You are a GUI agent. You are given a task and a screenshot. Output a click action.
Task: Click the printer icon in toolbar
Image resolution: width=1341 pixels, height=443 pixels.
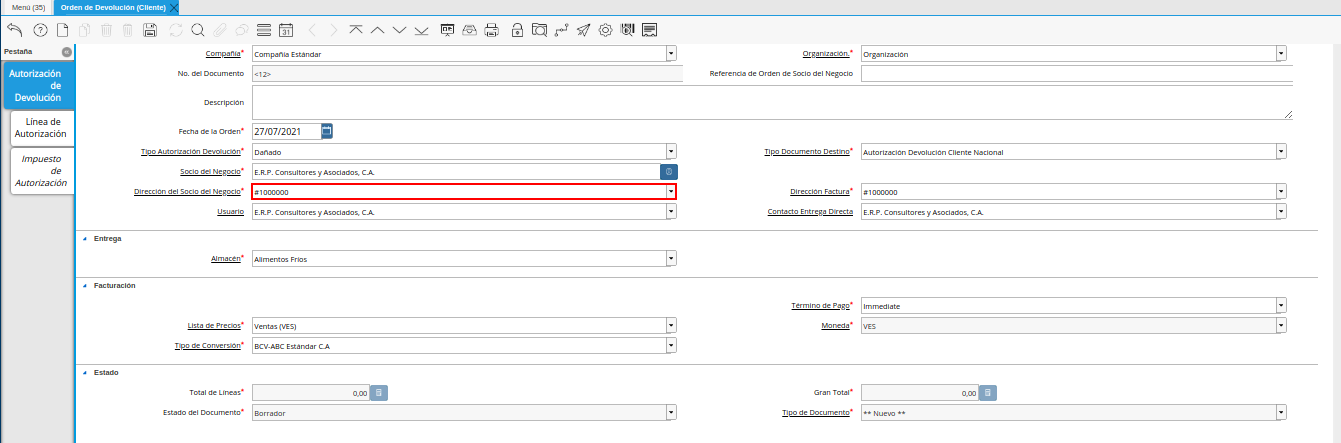491,30
